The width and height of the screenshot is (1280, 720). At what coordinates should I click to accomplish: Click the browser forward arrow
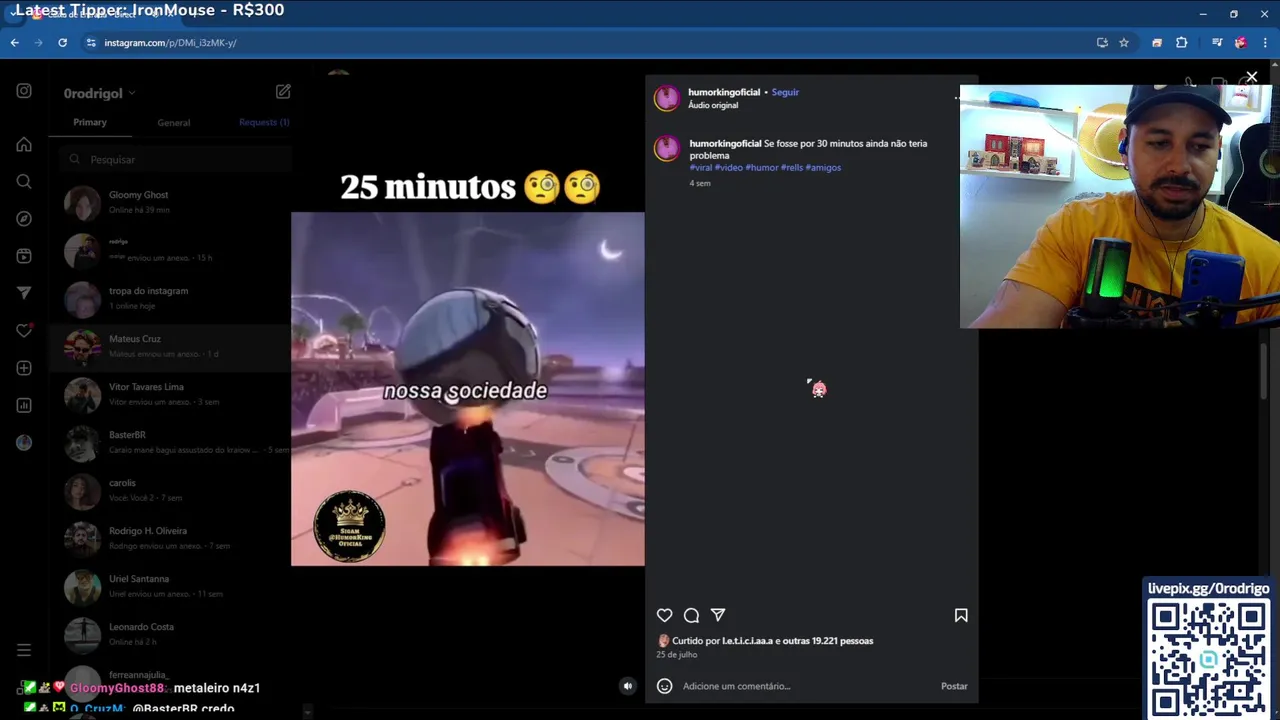pyautogui.click(x=38, y=43)
